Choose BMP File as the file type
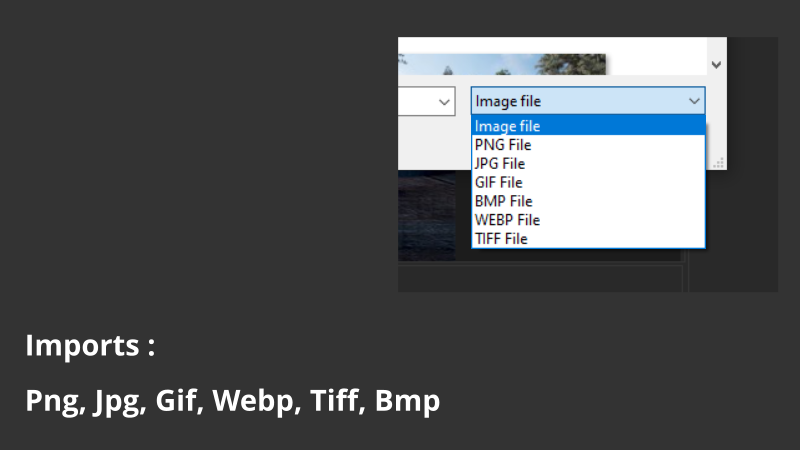Image resolution: width=800 pixels, height=450 pixels. tap(588, 201)
